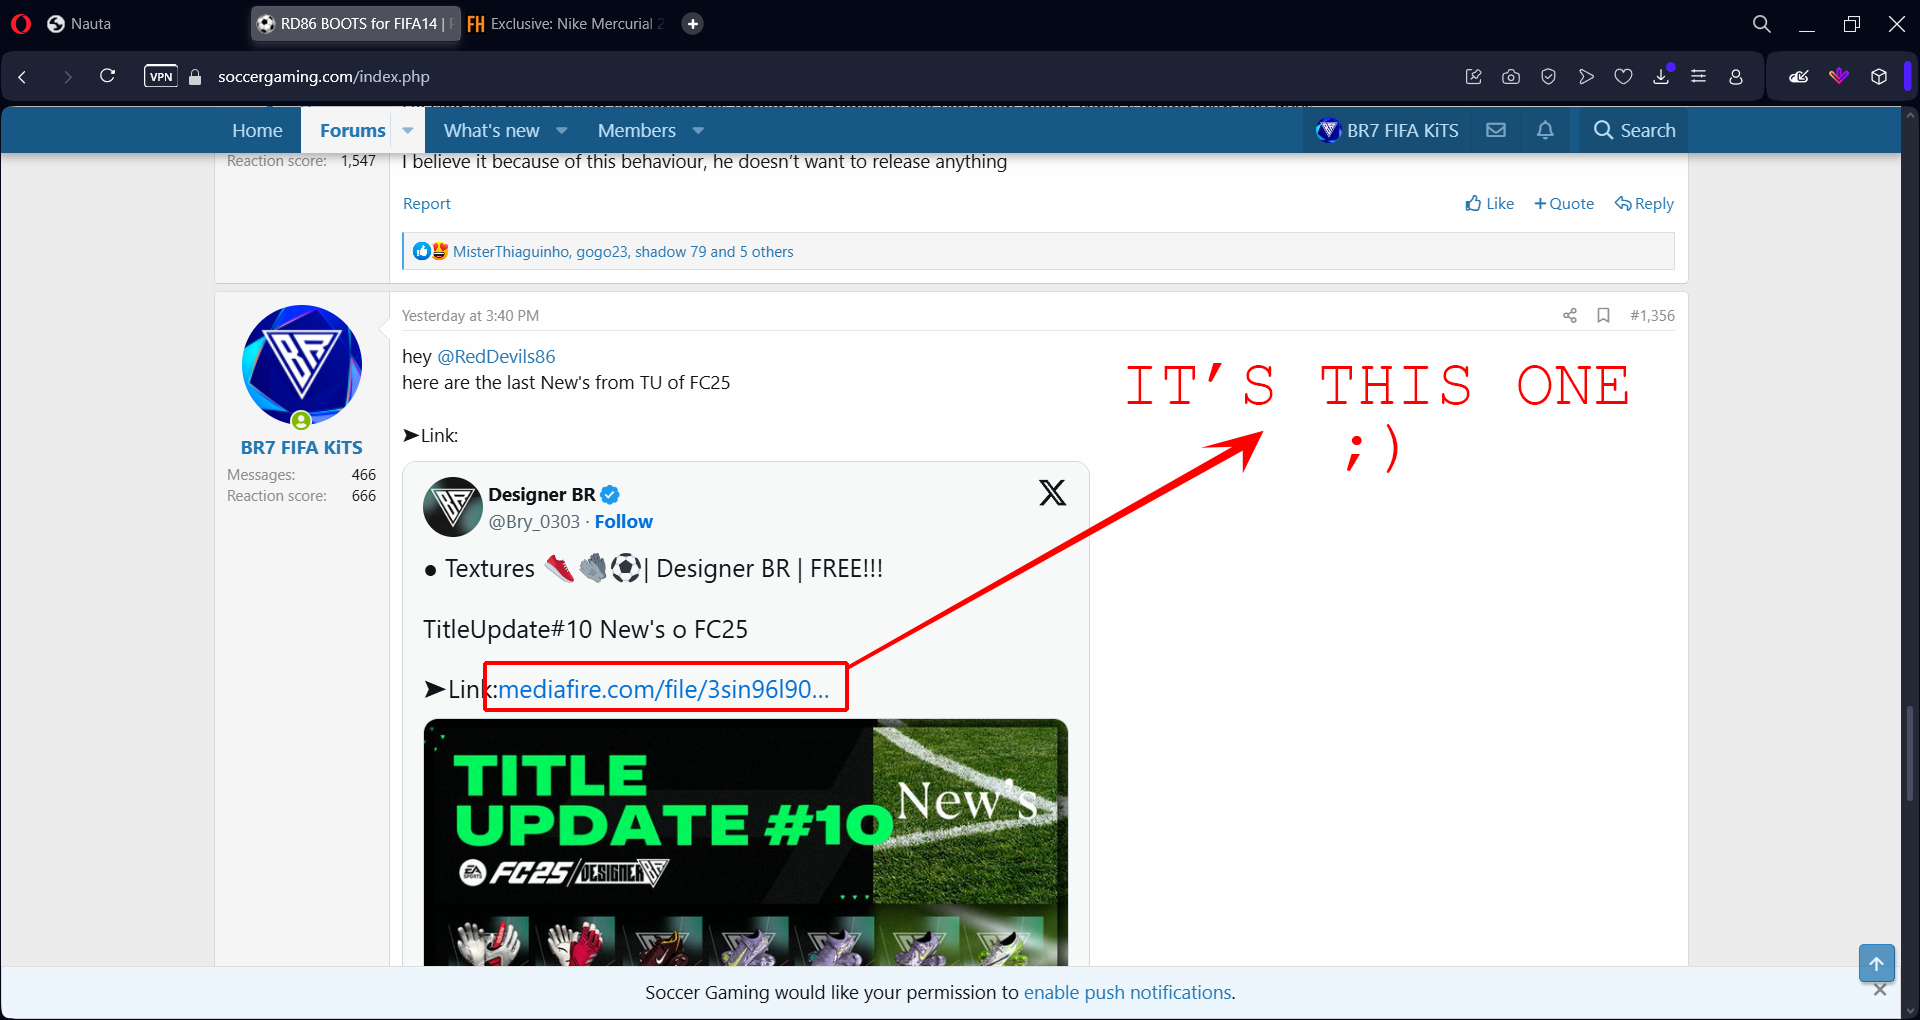
Task: Expand the What's new dropdown arrow
Action: [x=562, y=130]
